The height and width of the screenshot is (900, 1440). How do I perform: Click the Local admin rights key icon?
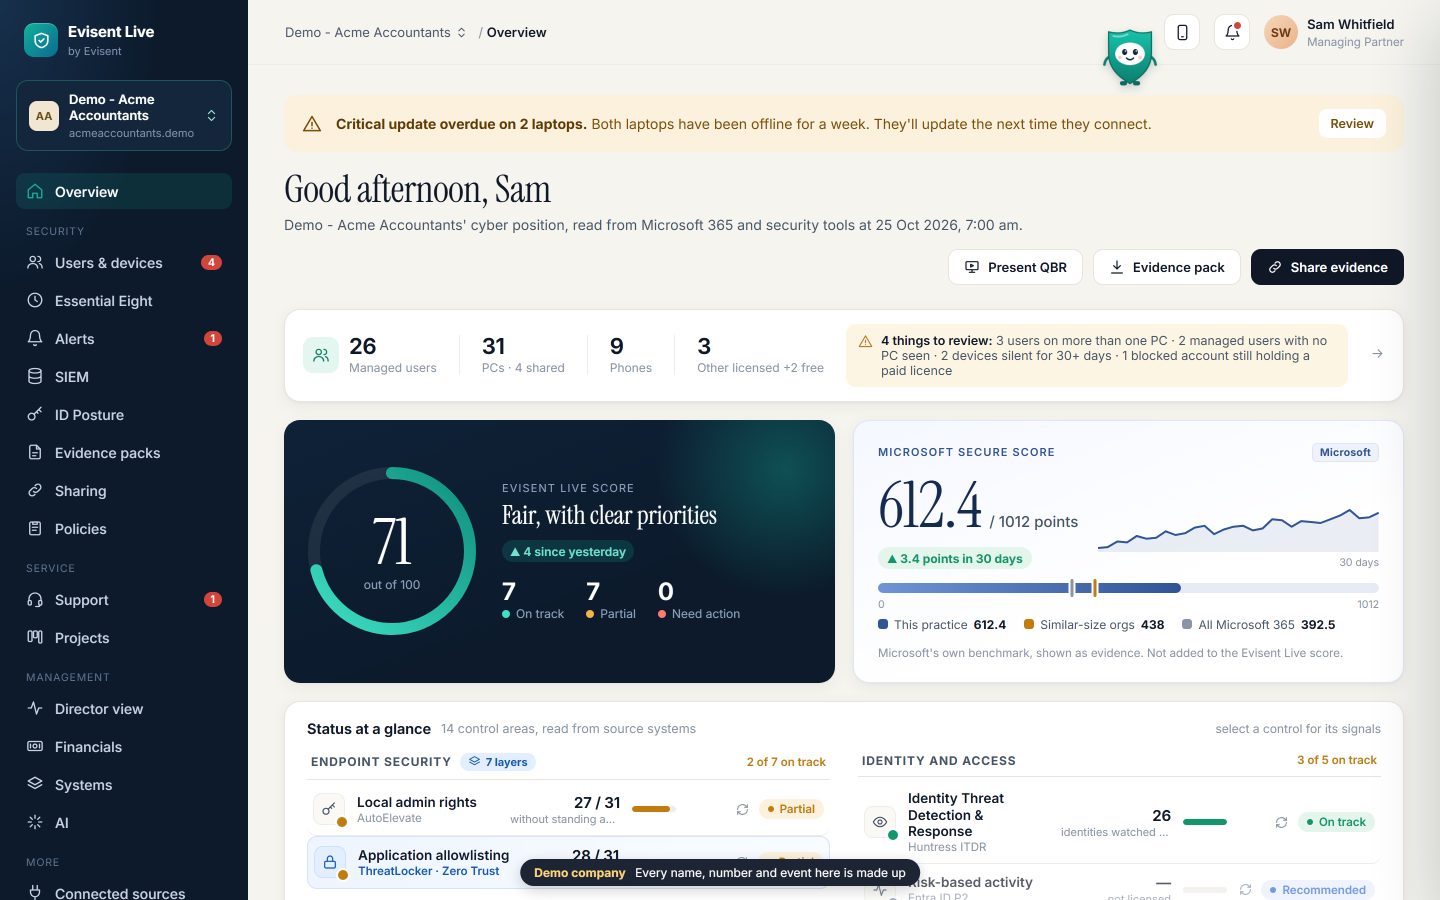coord(329,809)
